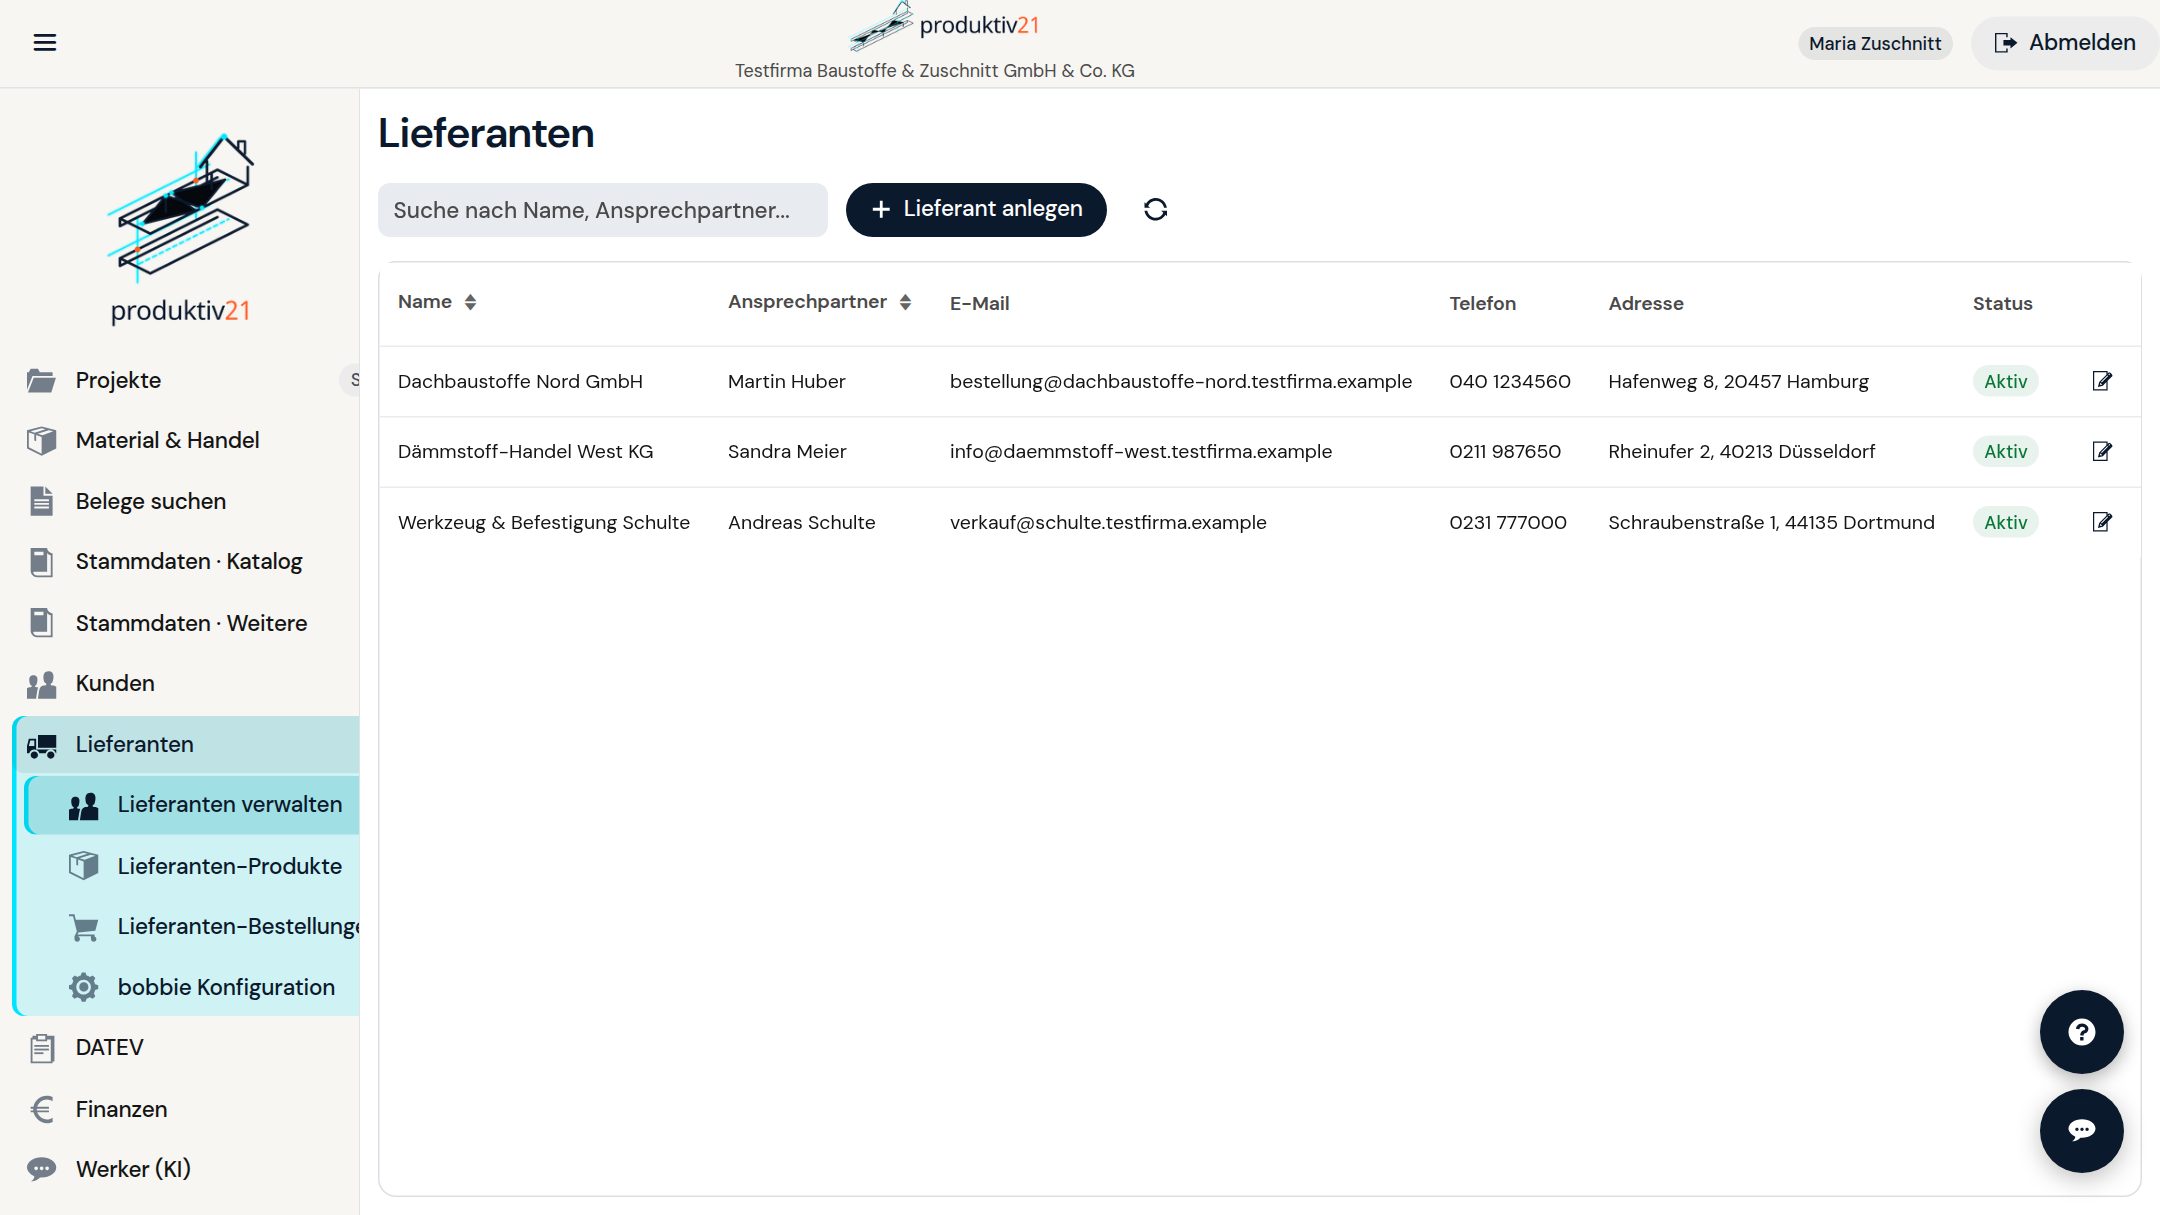This screenshot has height=1215, width=2160.
Task: Click the Finanzen euro icon
Action: (x=41, y=1109)
